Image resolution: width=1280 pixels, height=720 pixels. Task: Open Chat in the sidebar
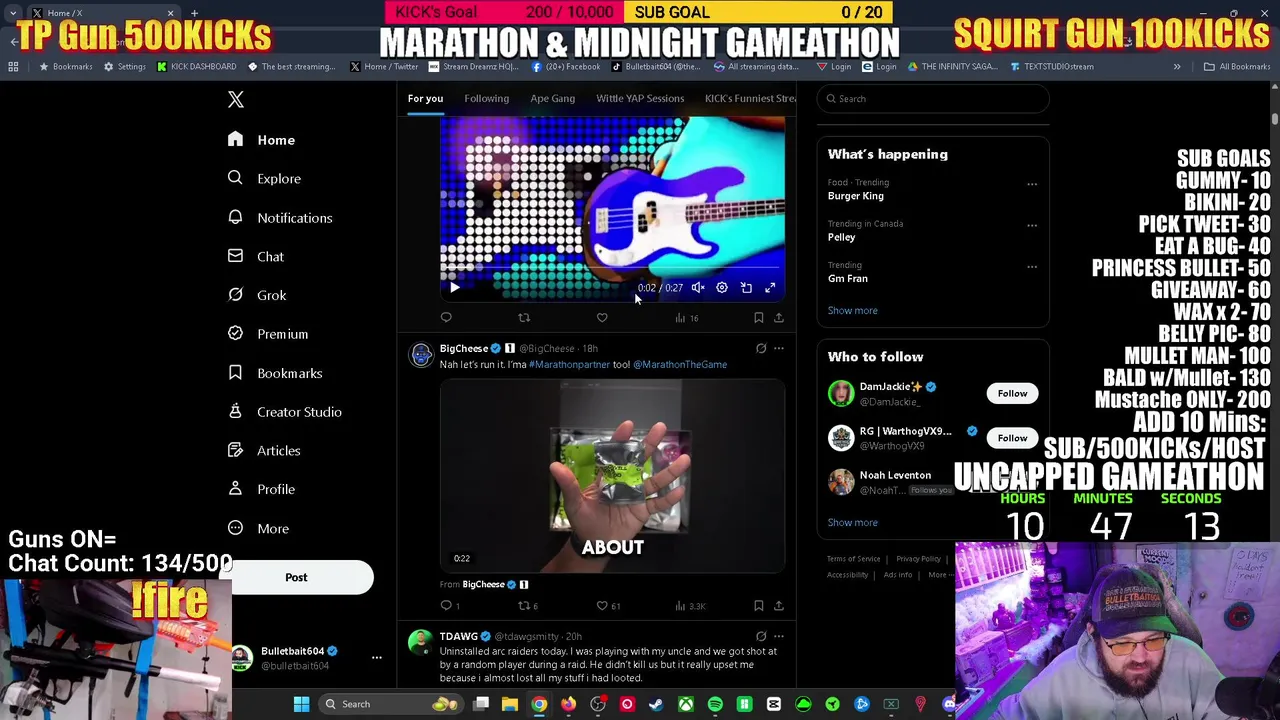coord(256,256)
